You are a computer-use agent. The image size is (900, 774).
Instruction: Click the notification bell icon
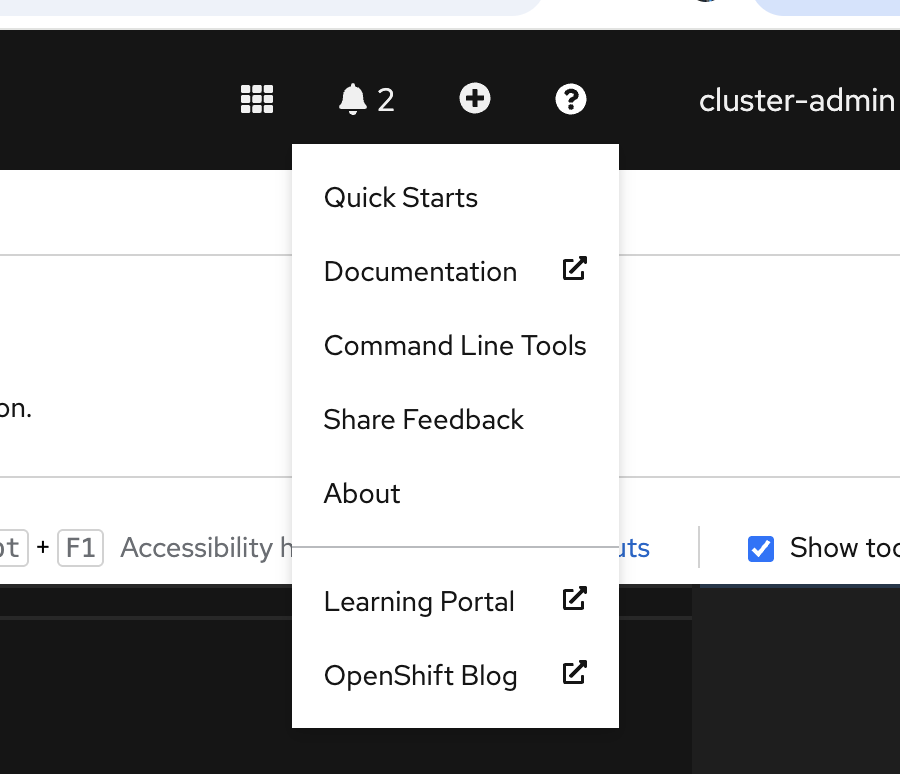[352, 99]
